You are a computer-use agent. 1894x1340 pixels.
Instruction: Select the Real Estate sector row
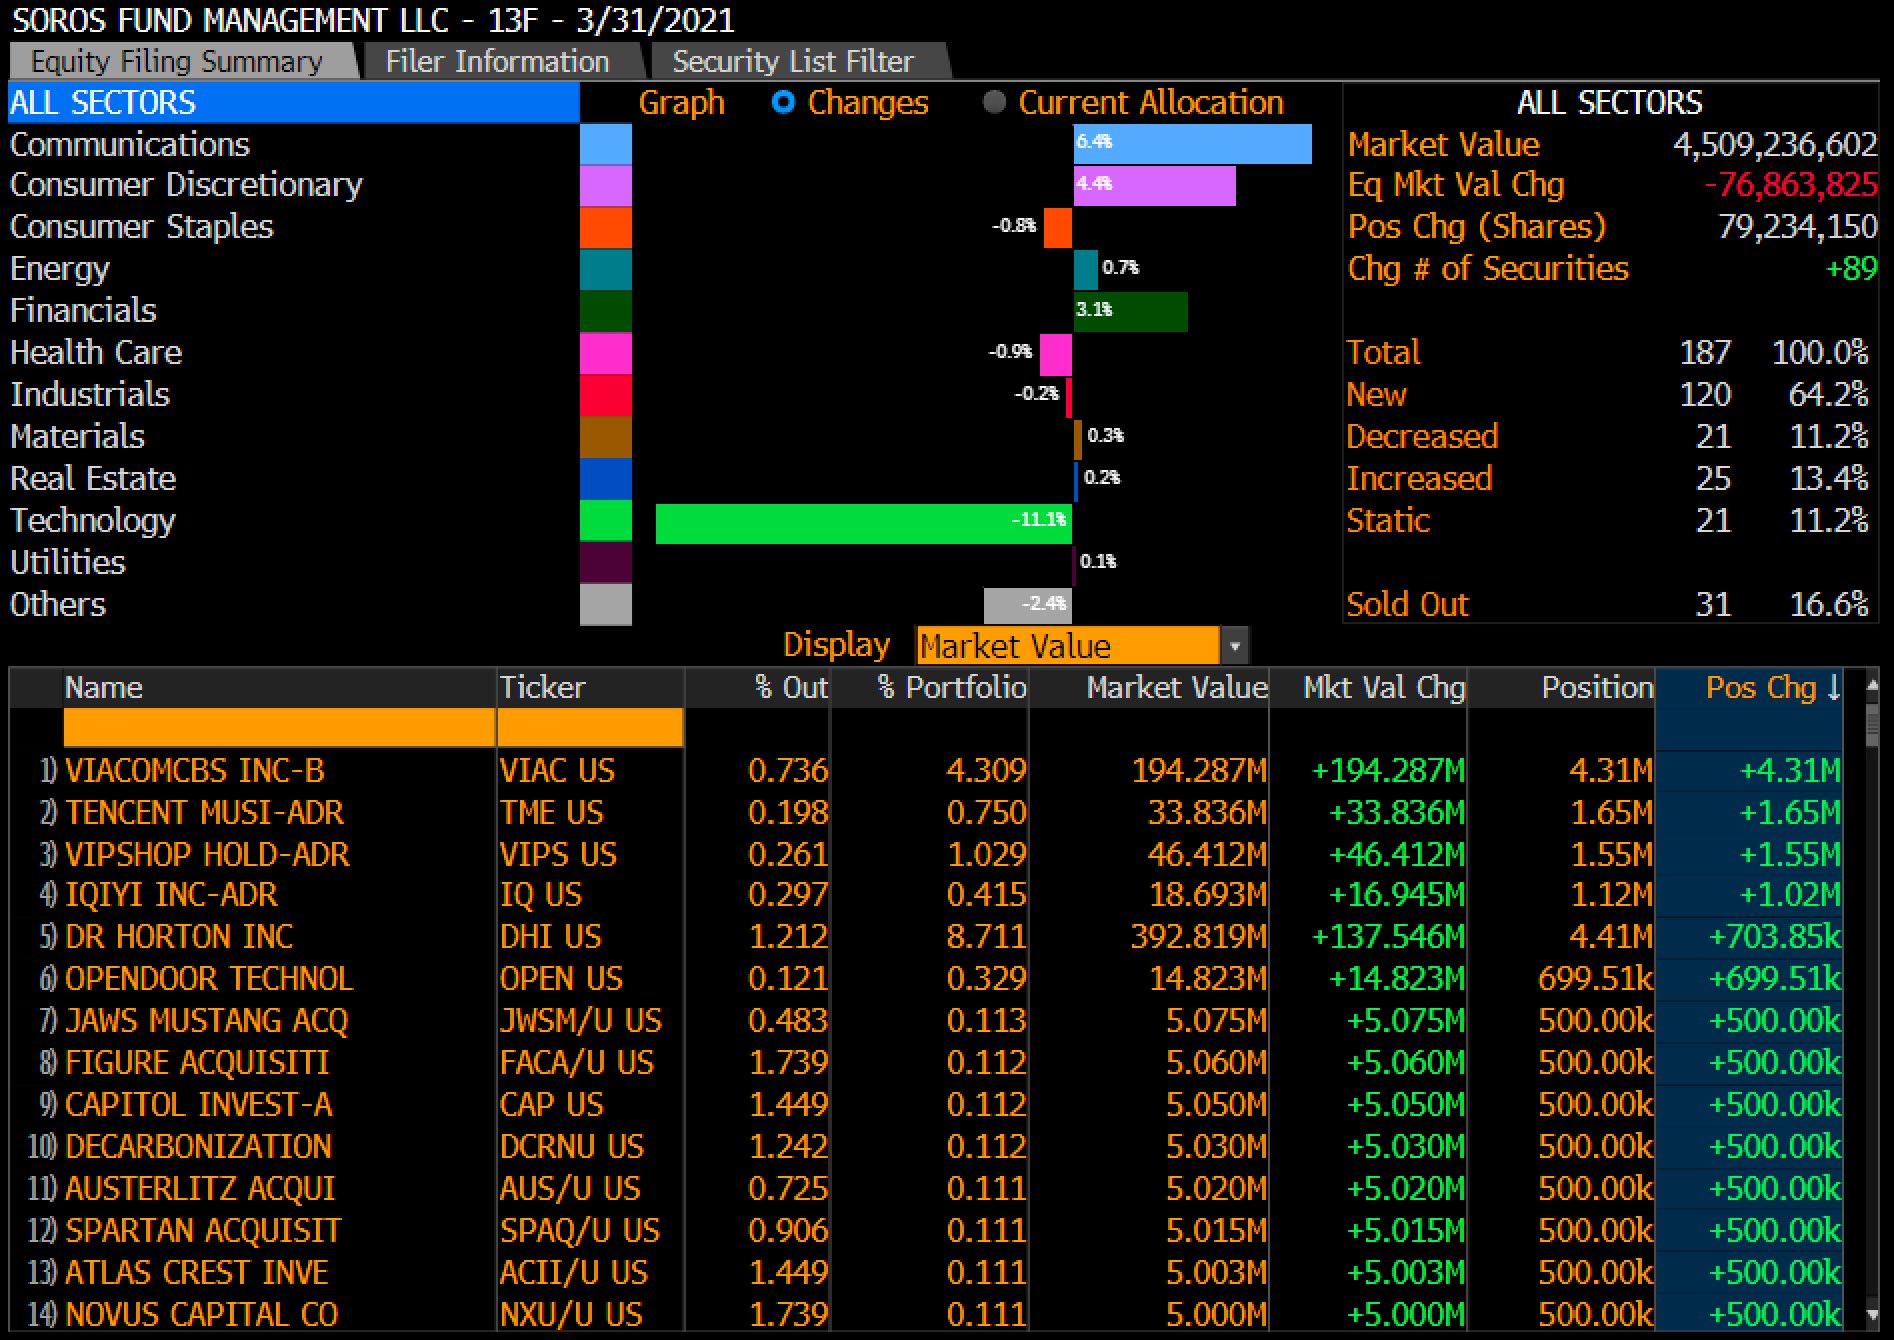pyautogui.click(x=294, y=479)
